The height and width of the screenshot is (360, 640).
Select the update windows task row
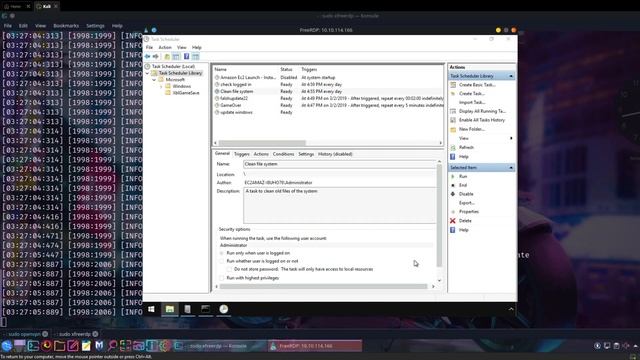[329, 112]
